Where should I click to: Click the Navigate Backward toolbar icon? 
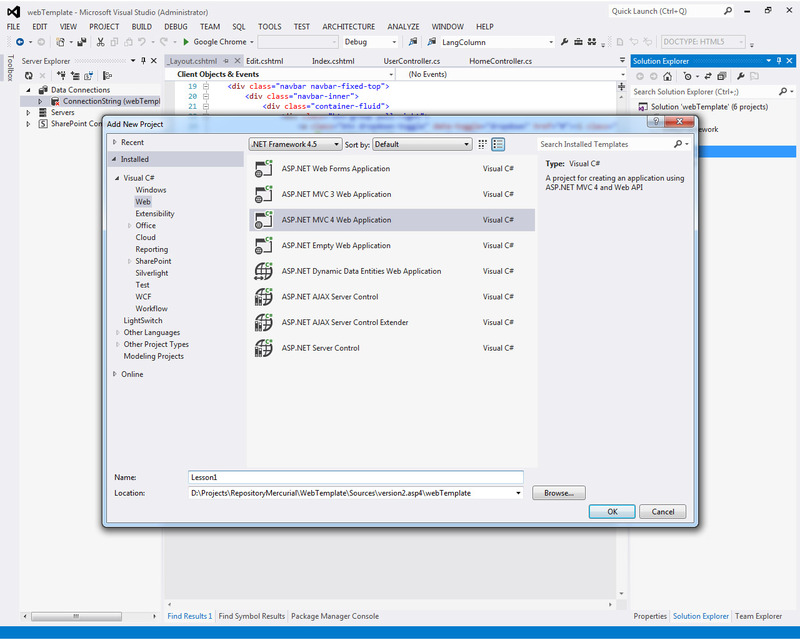(x=20, y=42)
